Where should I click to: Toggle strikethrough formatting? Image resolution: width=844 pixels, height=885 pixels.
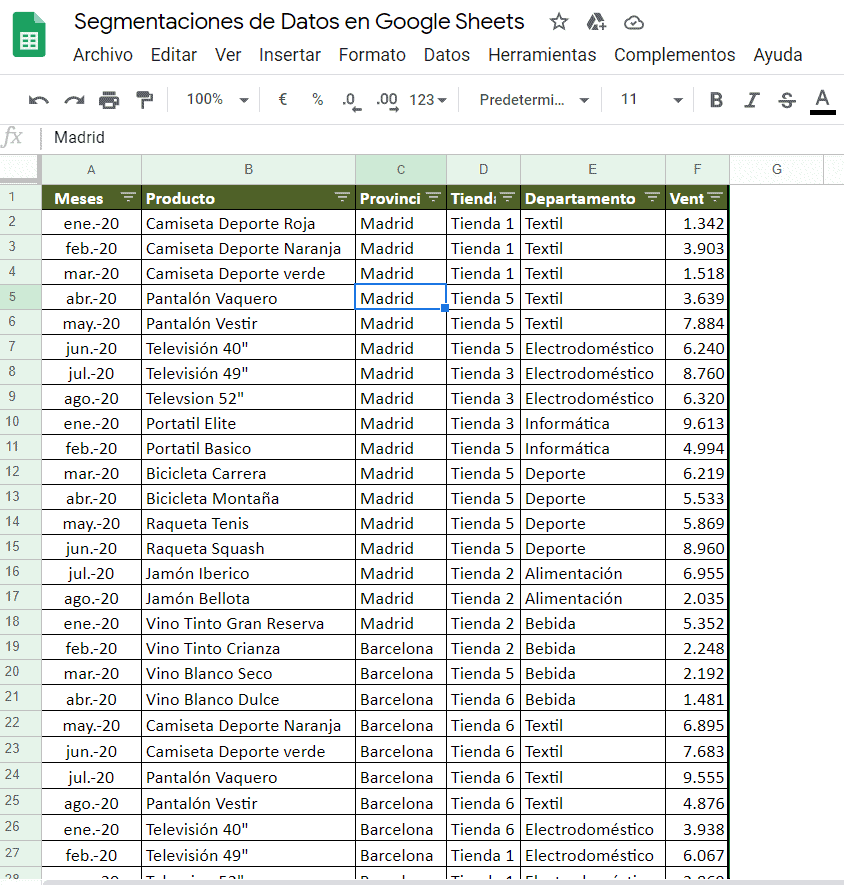click(787, 100)
